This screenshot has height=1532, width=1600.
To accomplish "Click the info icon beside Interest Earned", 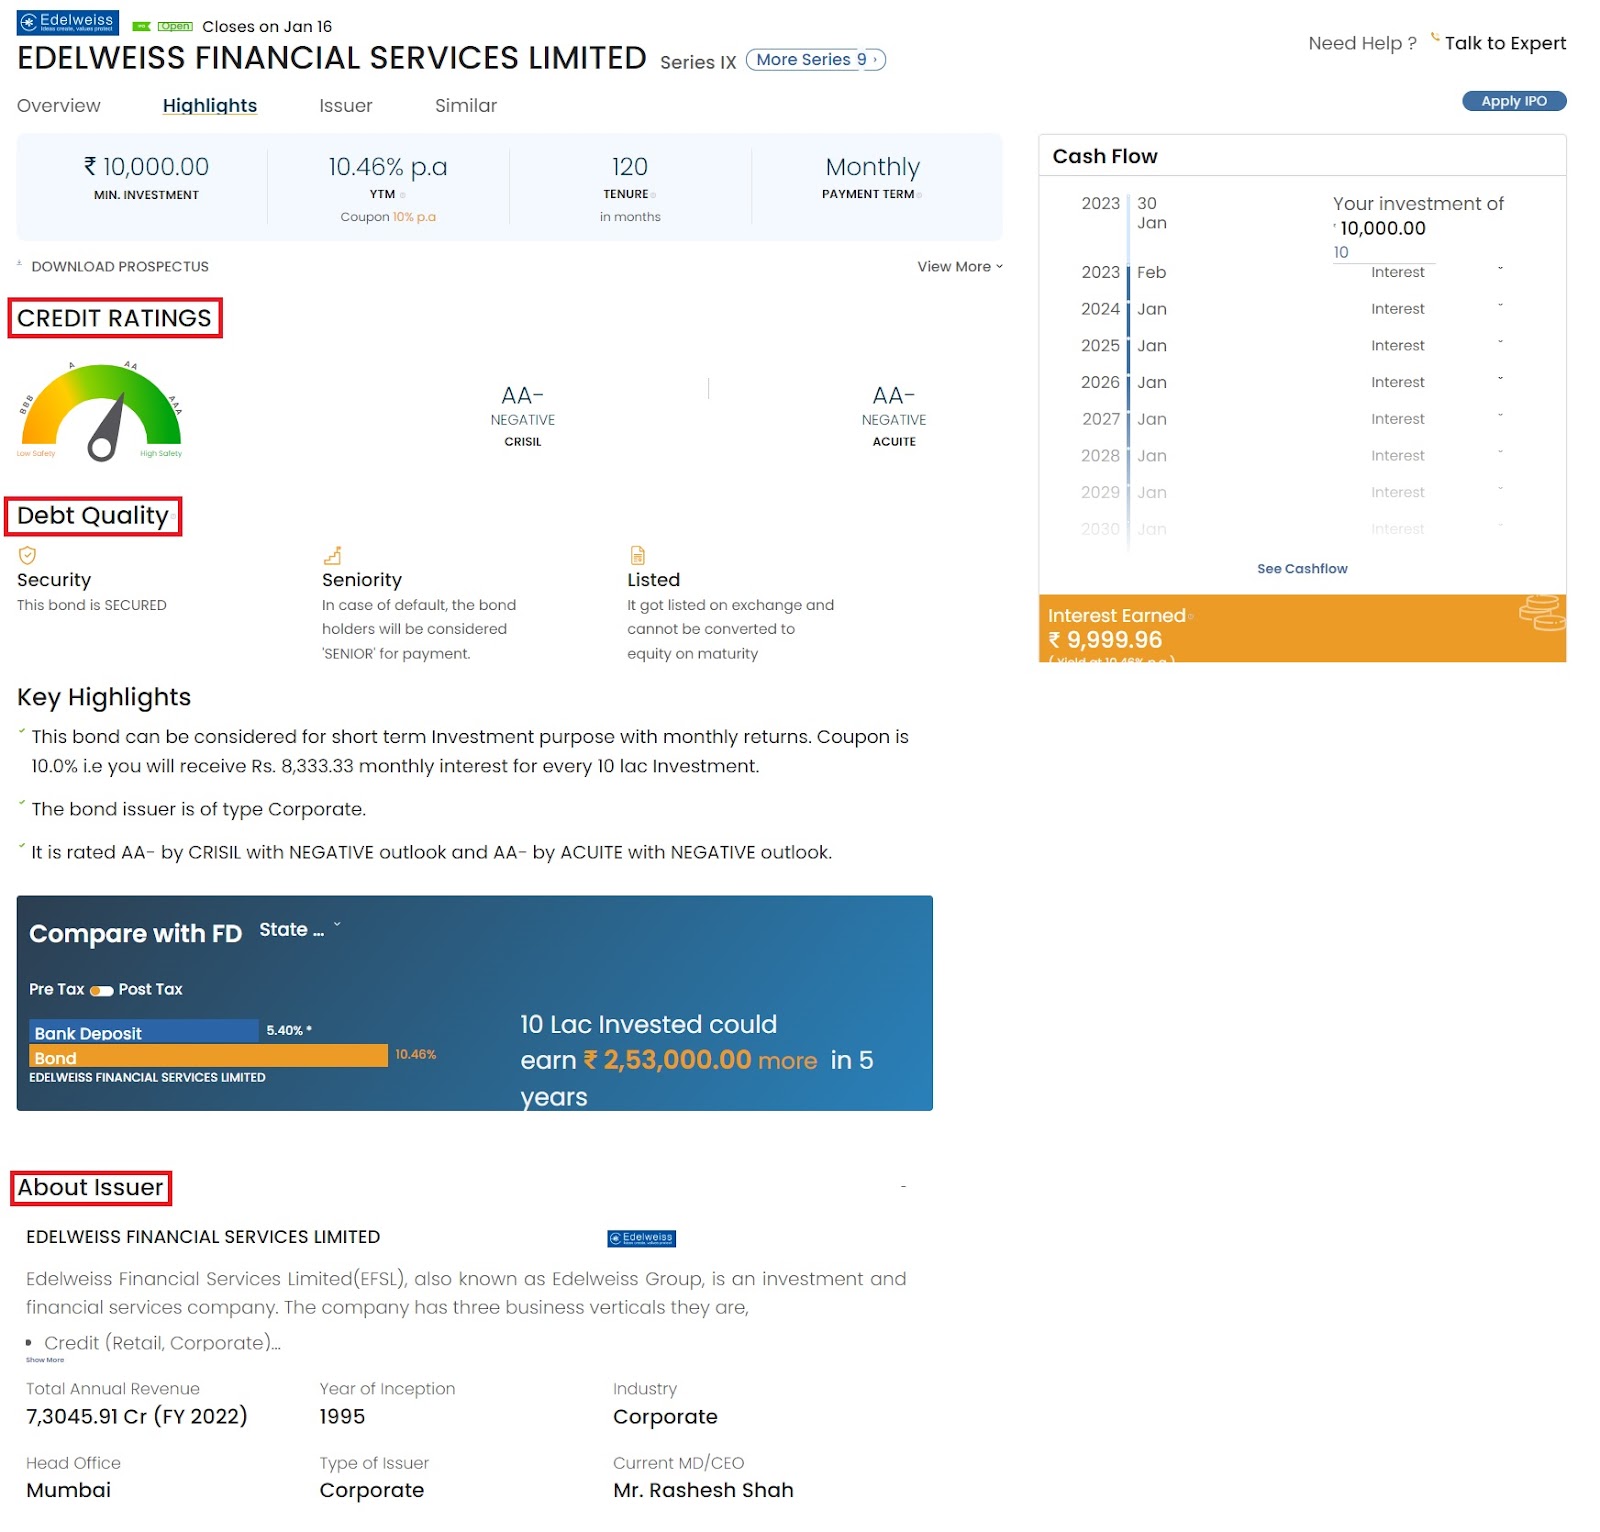I will point(1190,617).
